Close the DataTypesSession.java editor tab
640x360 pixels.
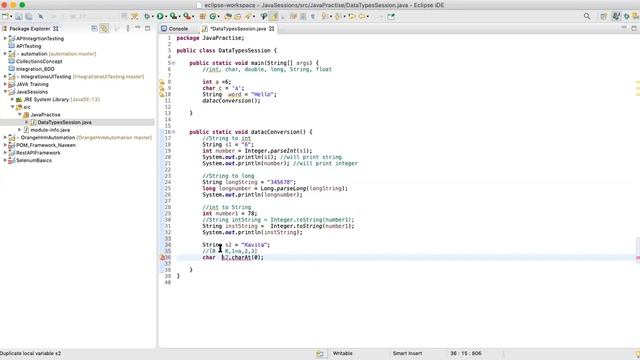pos(272,29)
